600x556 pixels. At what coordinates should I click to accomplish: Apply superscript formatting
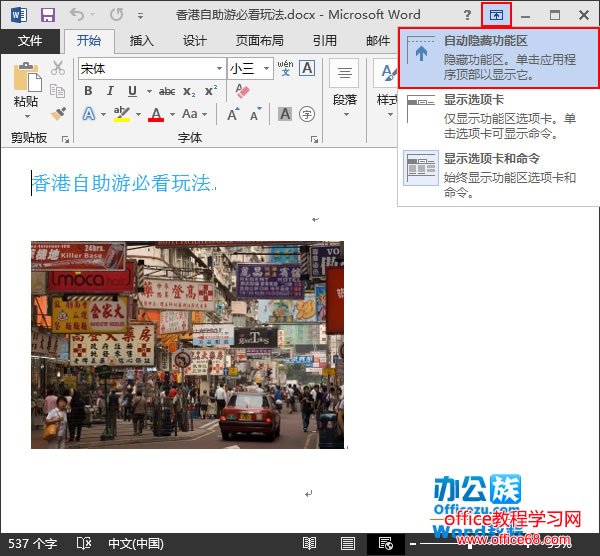(211, 91)
